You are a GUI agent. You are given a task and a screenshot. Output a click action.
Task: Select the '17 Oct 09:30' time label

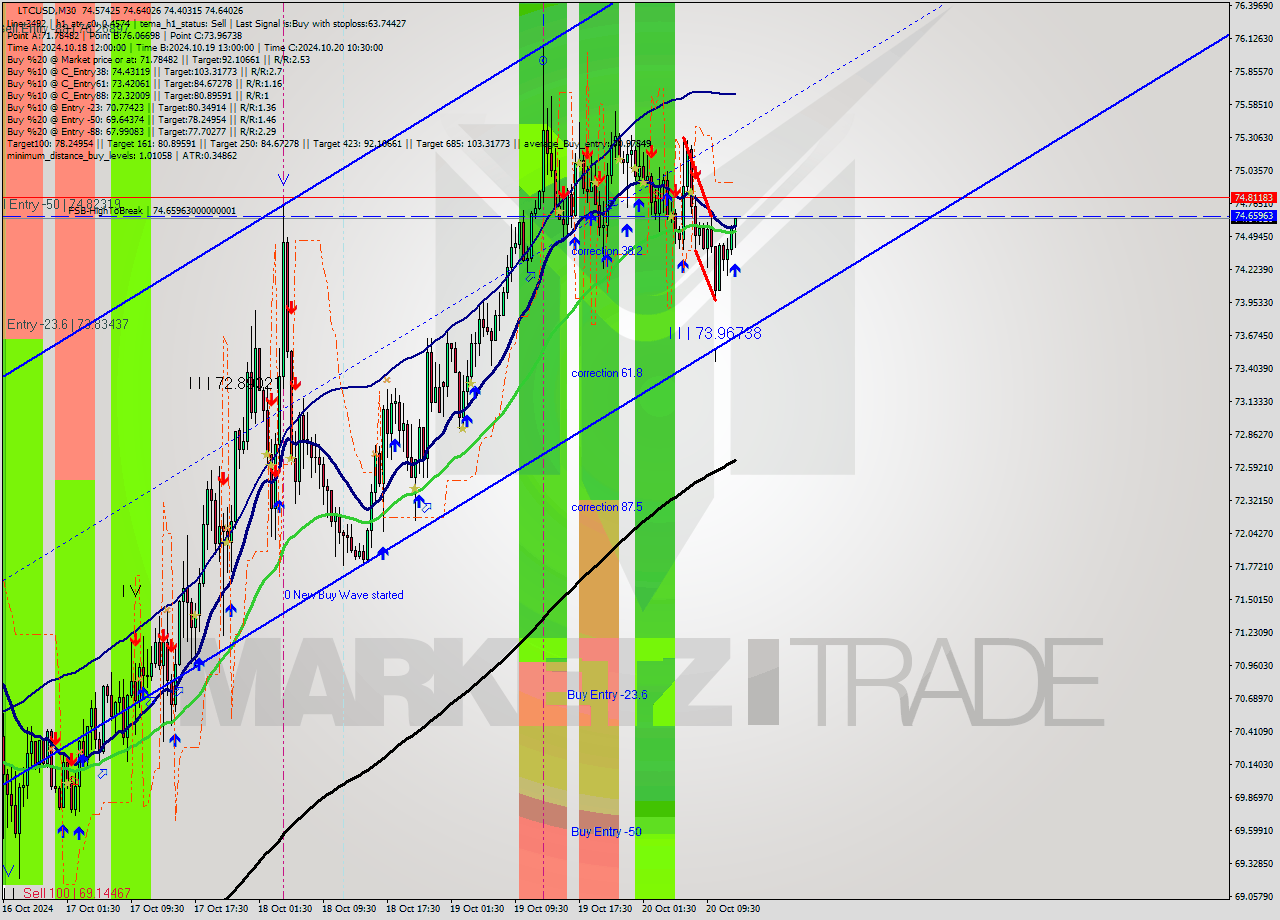click(157, 909)
